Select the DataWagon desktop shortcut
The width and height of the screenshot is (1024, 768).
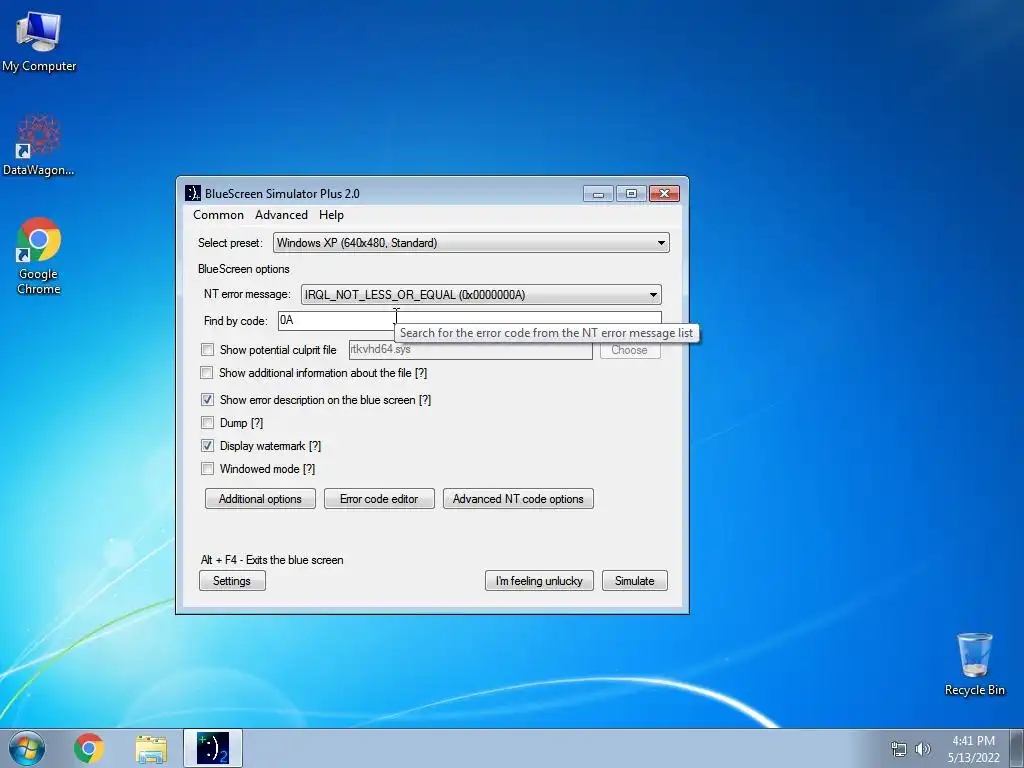click(x=39, y=145)
